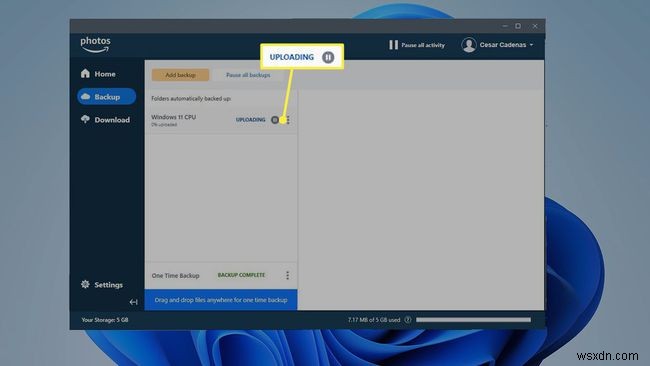The width and height of the screenshot is (650, 366).
Task: Click the One Time Backup label
Action: point(175,276)
